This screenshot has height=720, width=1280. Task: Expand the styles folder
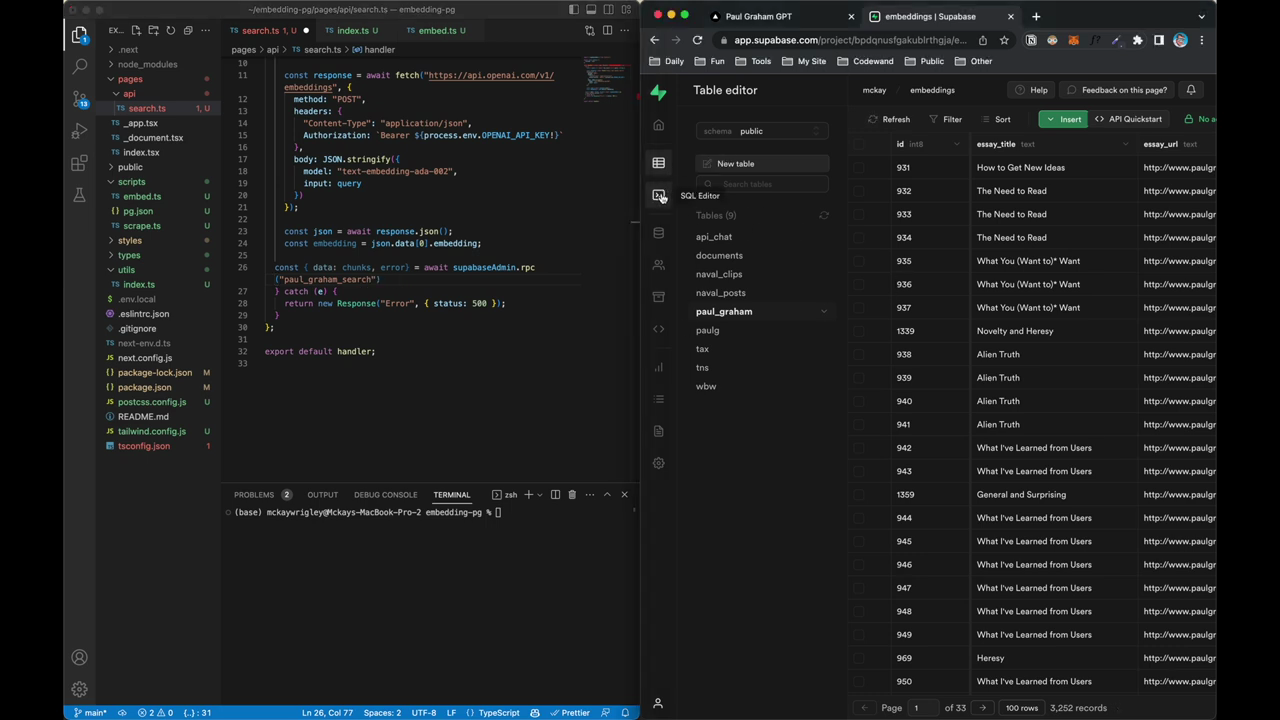click(x=111, y=241)
